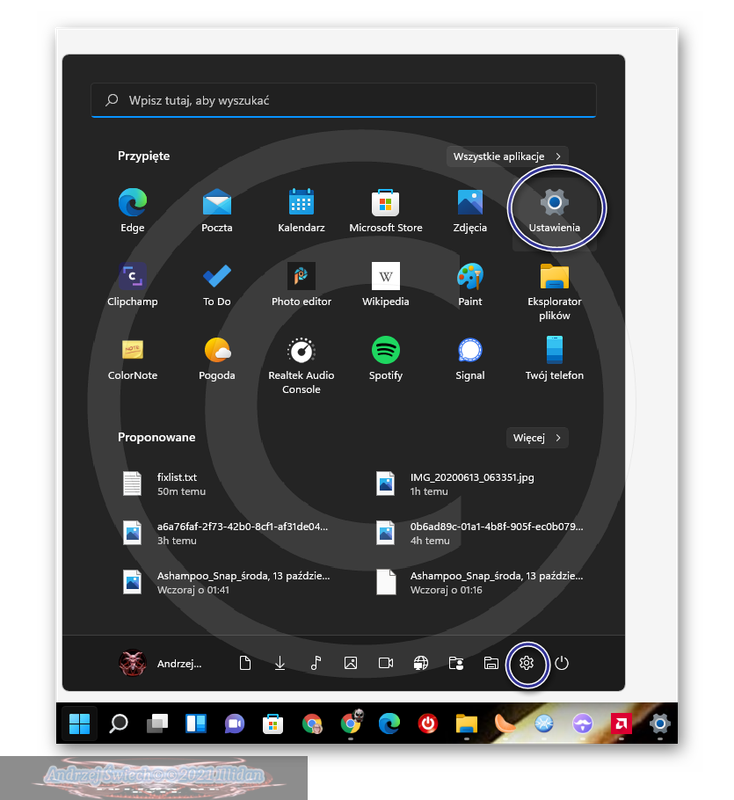Open Pictures folder icon in Start footer
Screen dimensions: 734x800
click(x=350, y=663)
